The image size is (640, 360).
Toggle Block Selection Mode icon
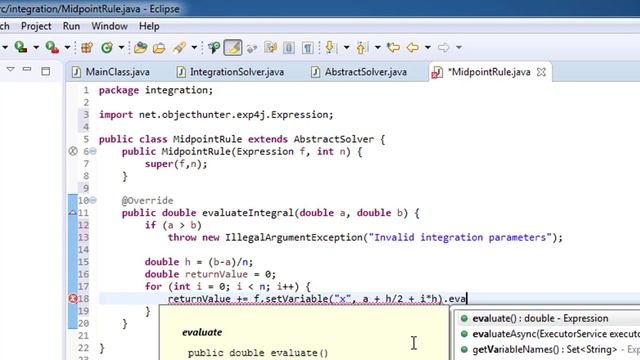click(x=270, y=48)
